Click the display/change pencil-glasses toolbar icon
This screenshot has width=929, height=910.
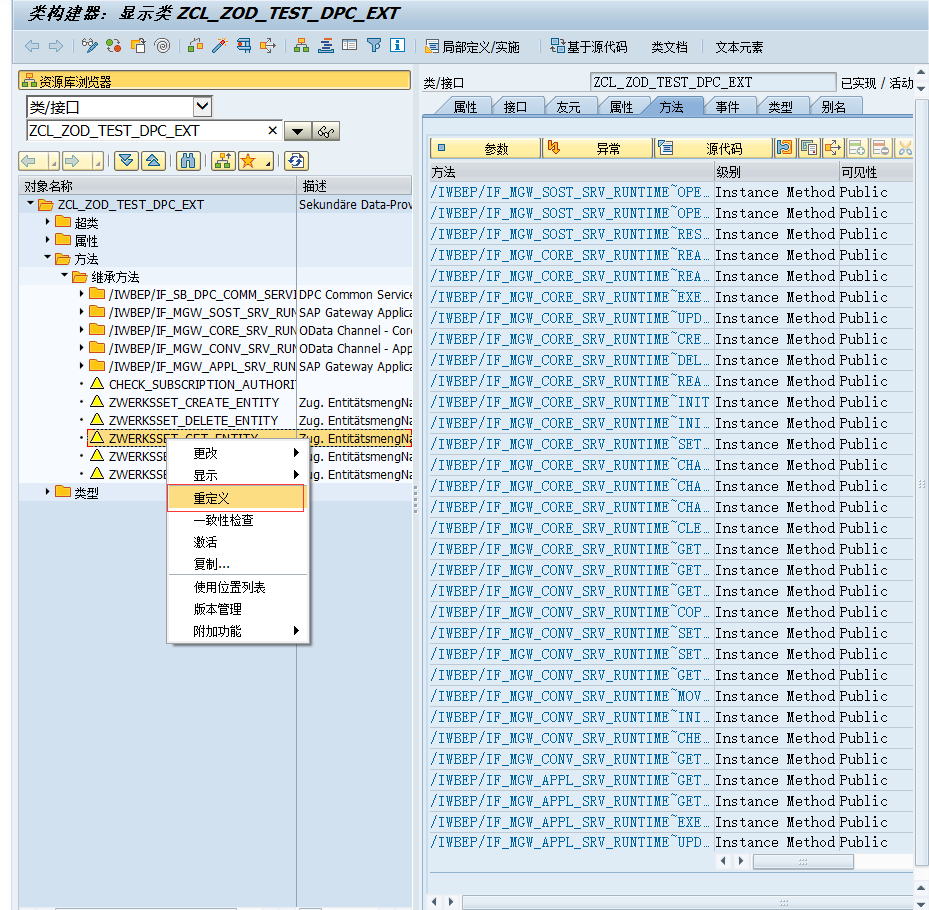[90, 46]
